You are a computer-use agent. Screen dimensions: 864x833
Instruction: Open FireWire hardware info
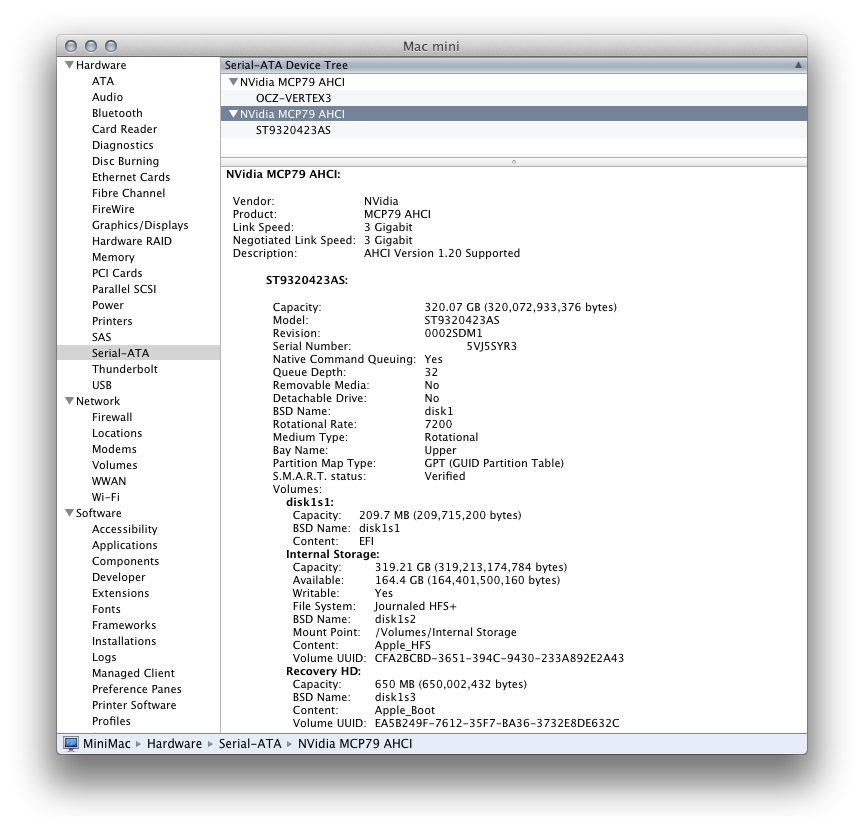[114, 209]
